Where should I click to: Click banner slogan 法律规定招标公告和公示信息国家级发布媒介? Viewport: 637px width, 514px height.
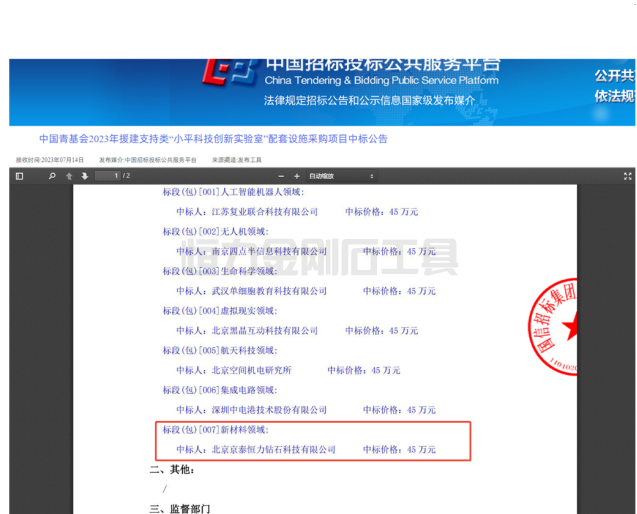[x=369, y=100]
